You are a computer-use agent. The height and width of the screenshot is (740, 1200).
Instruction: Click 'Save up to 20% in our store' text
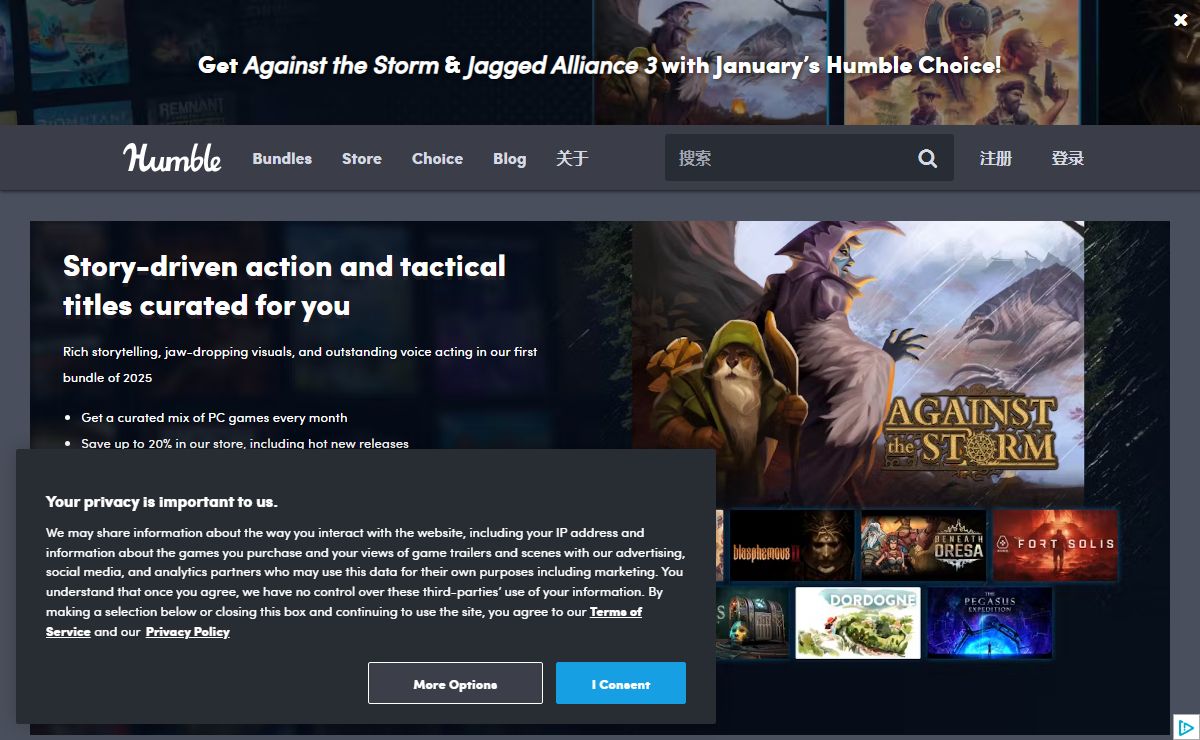pos(245,443)
